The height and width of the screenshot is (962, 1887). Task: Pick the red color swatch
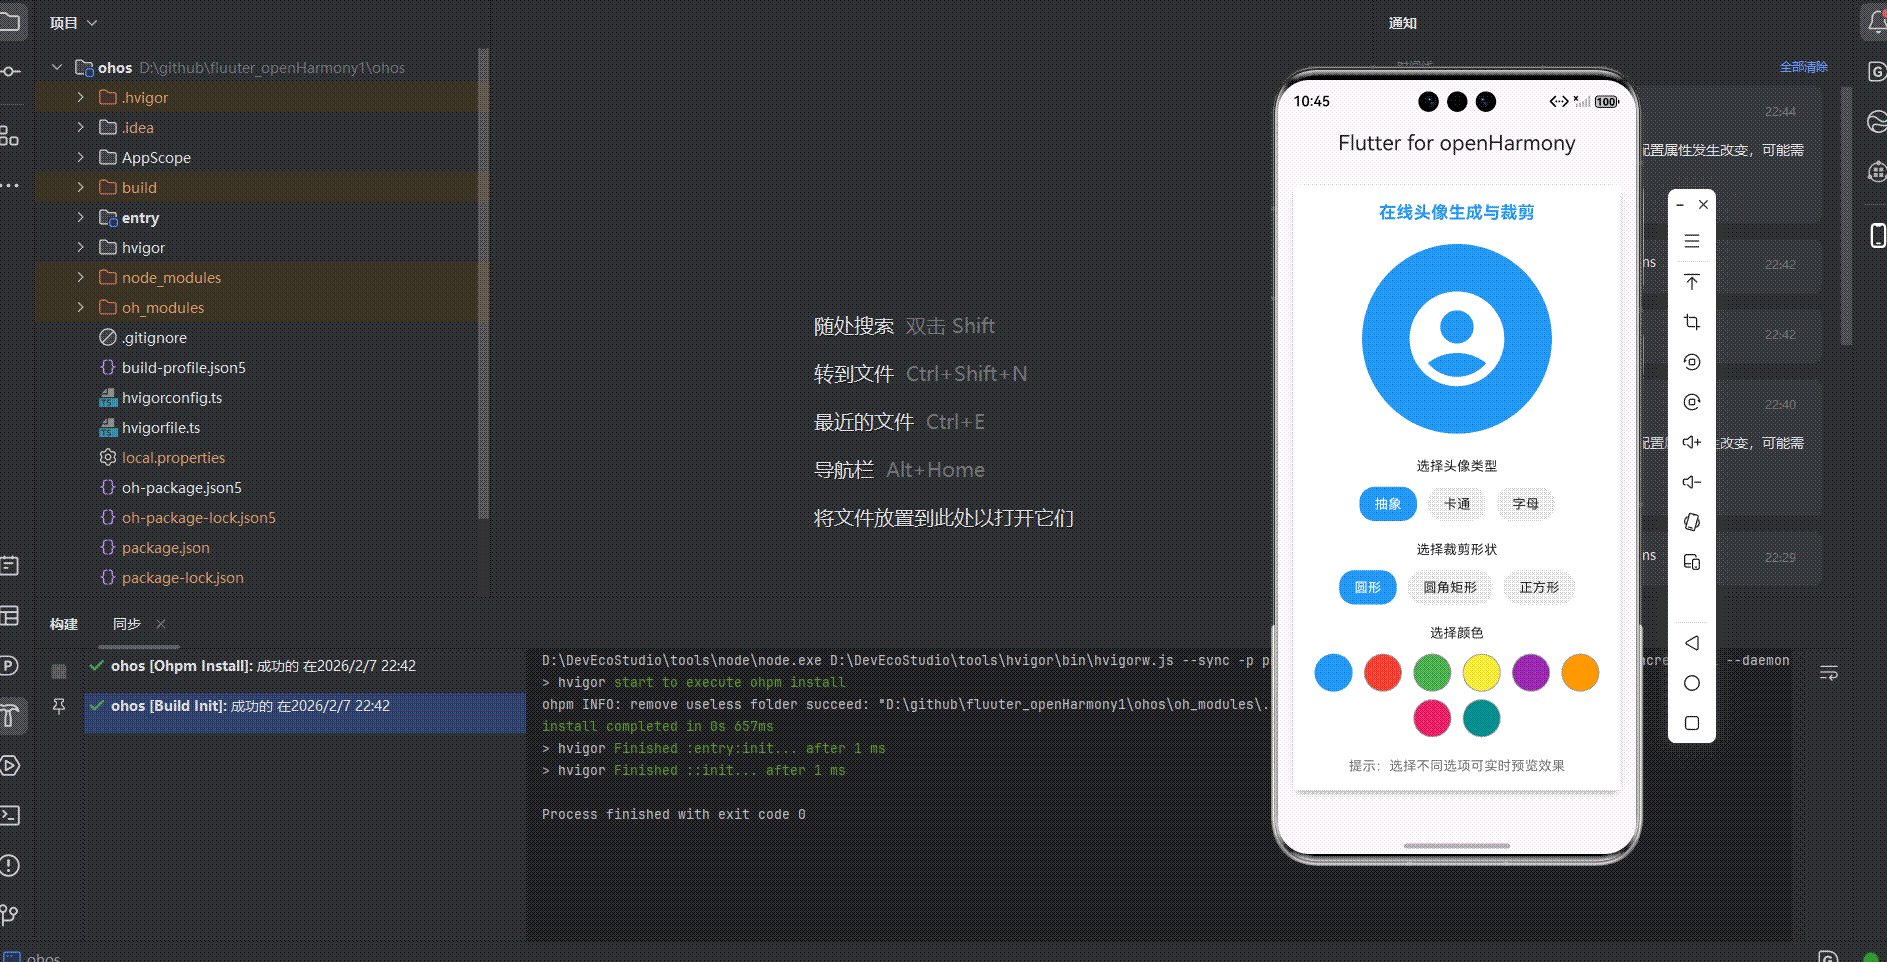pyautogui.click(x=1383, y=672)
